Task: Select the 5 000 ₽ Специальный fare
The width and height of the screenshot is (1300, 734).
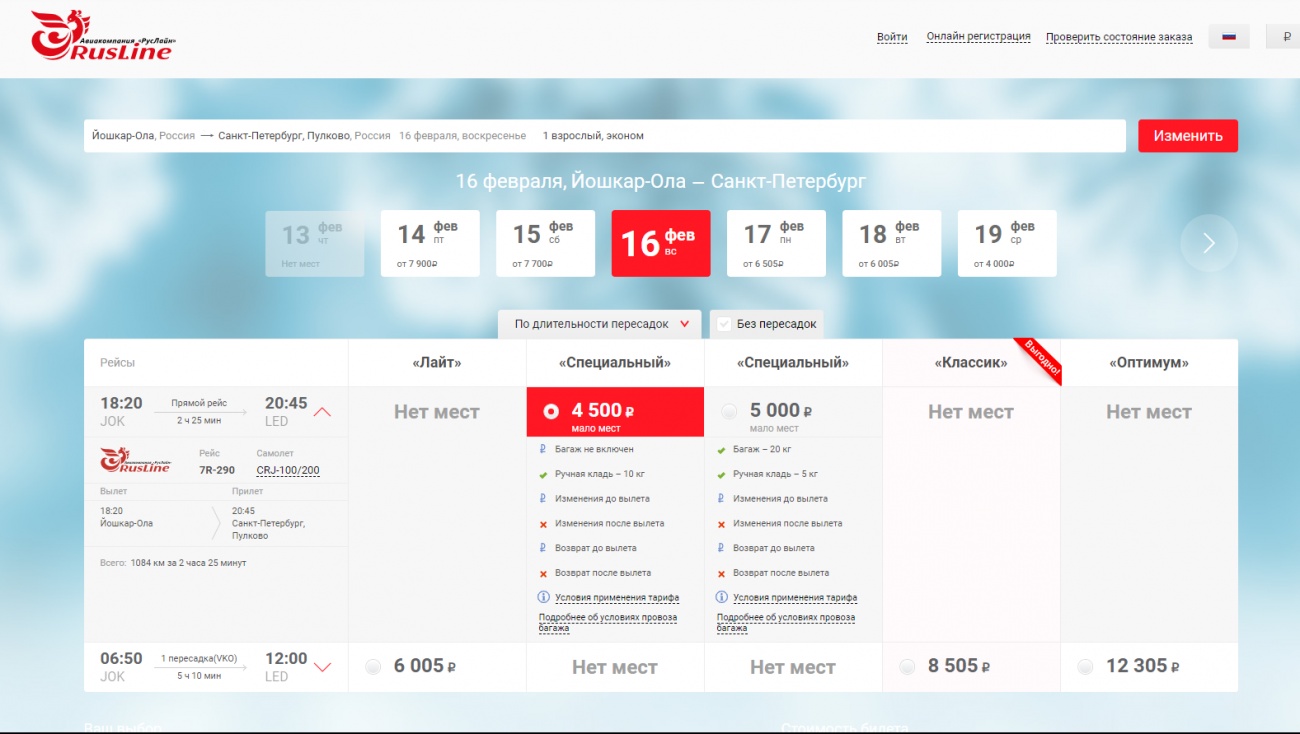Action: pyautogui.click(x=730, y=411)
